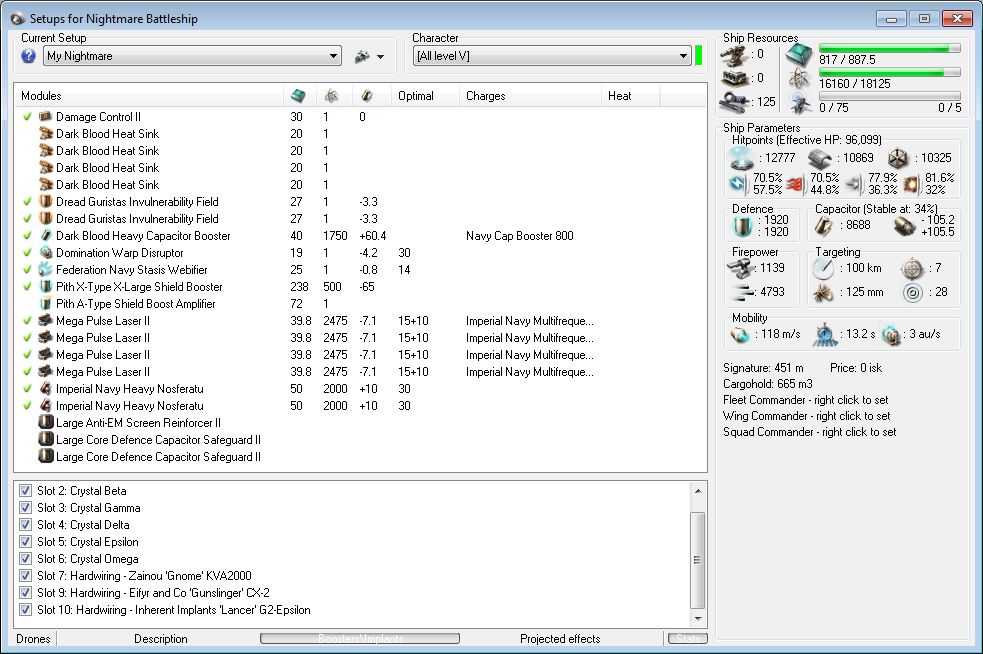The image size is (983, 654).
Task: Disable Slot 10 Lancer G2-Epsilon hardwiring
Action: tap(26, 610)
